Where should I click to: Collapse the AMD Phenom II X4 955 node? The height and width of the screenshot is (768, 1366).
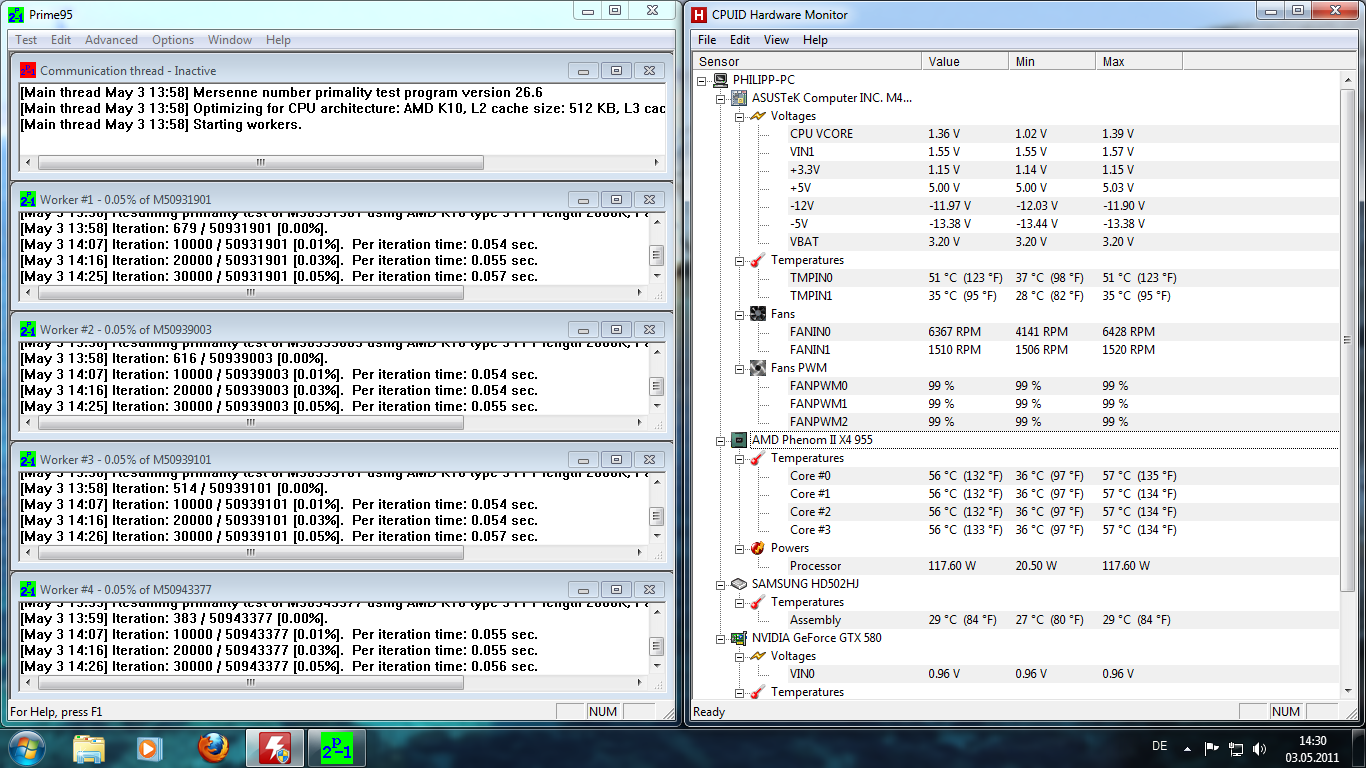pos(721,440)
